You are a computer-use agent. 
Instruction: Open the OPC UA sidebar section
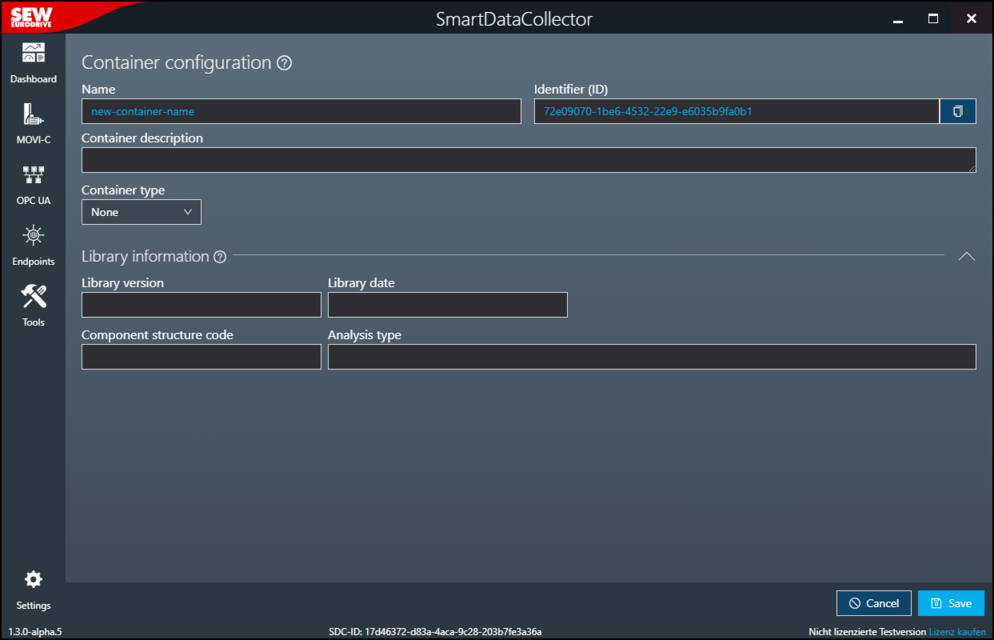33,184
